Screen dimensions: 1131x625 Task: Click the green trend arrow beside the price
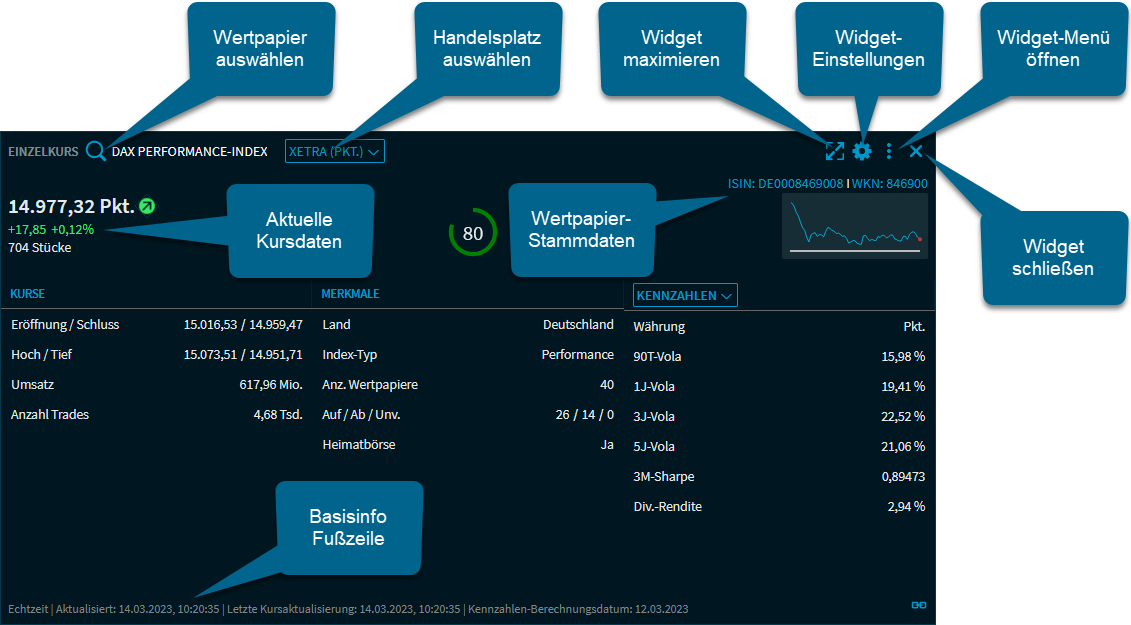[147, 207]
